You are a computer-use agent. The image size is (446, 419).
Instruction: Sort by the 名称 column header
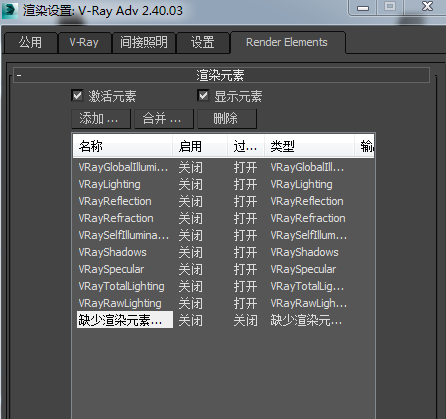[123, 146]
